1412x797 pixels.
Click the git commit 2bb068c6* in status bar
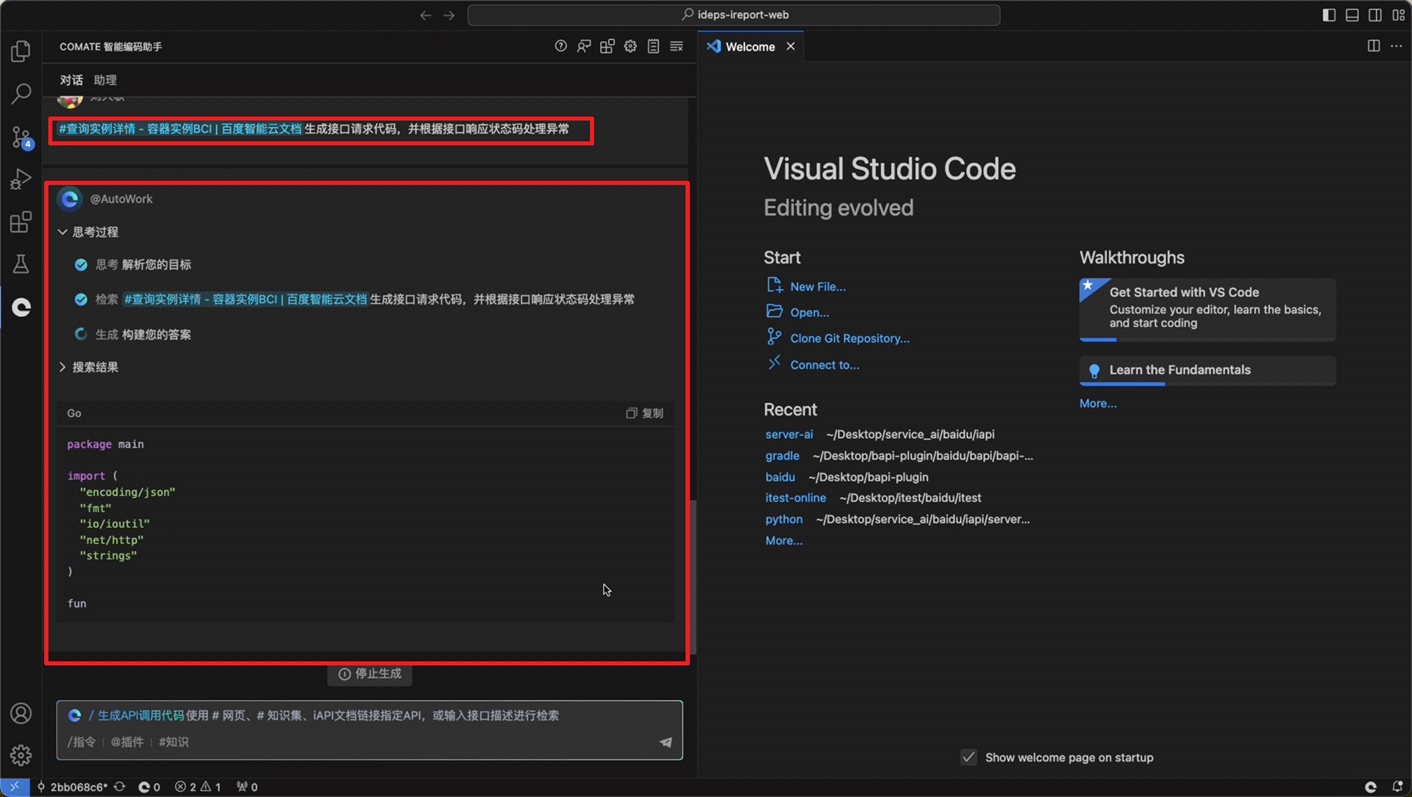72,787
